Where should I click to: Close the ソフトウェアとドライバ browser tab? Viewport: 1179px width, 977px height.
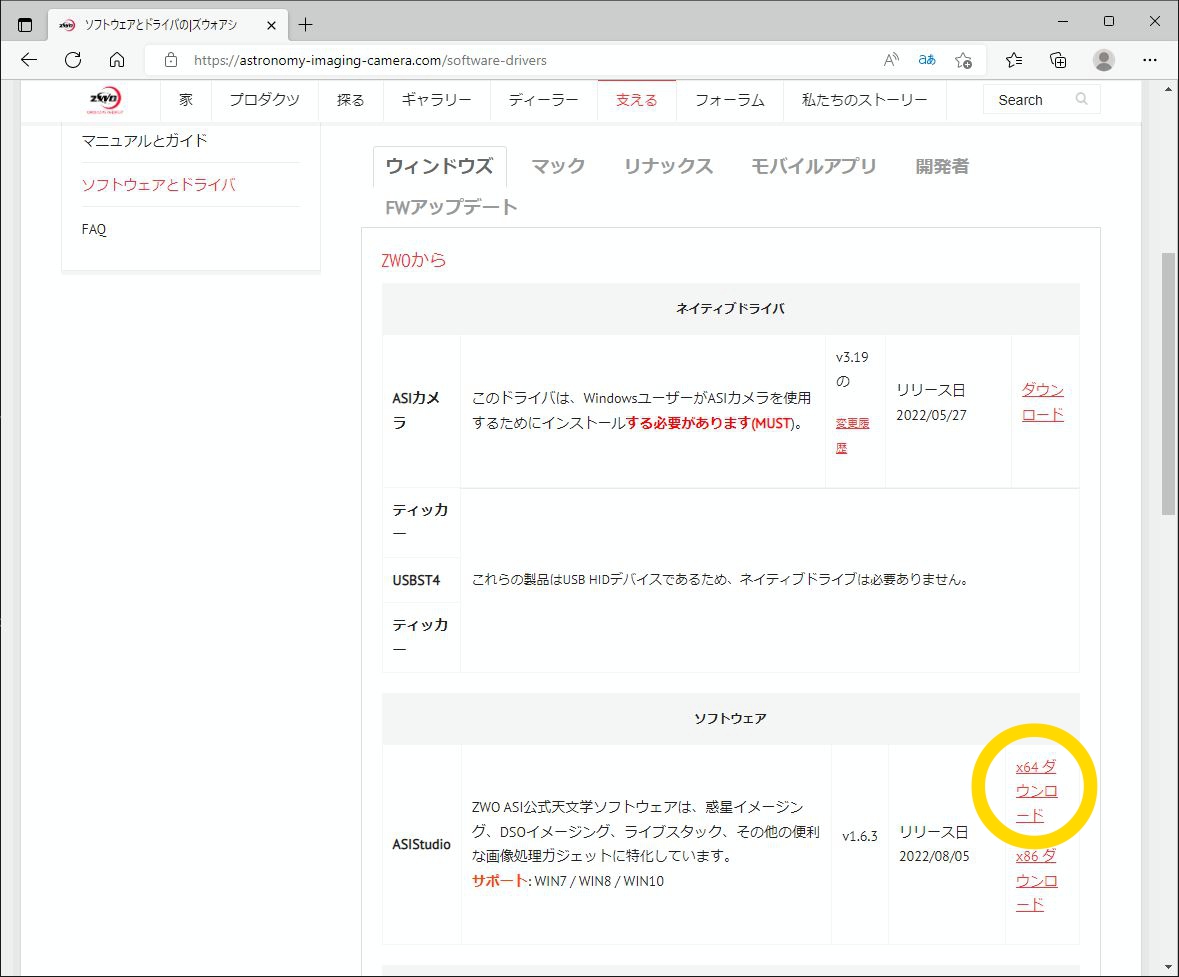[271, 25]
